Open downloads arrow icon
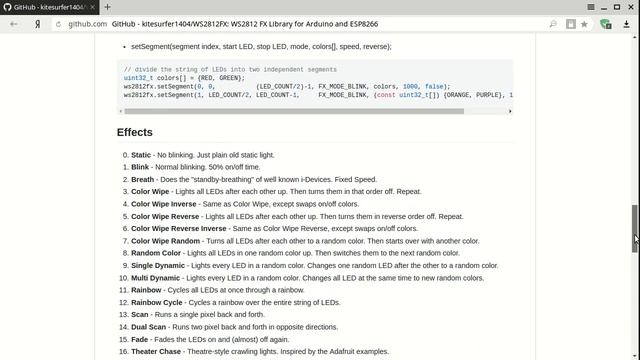Screen dimensions: 640x360 (627, 24)
